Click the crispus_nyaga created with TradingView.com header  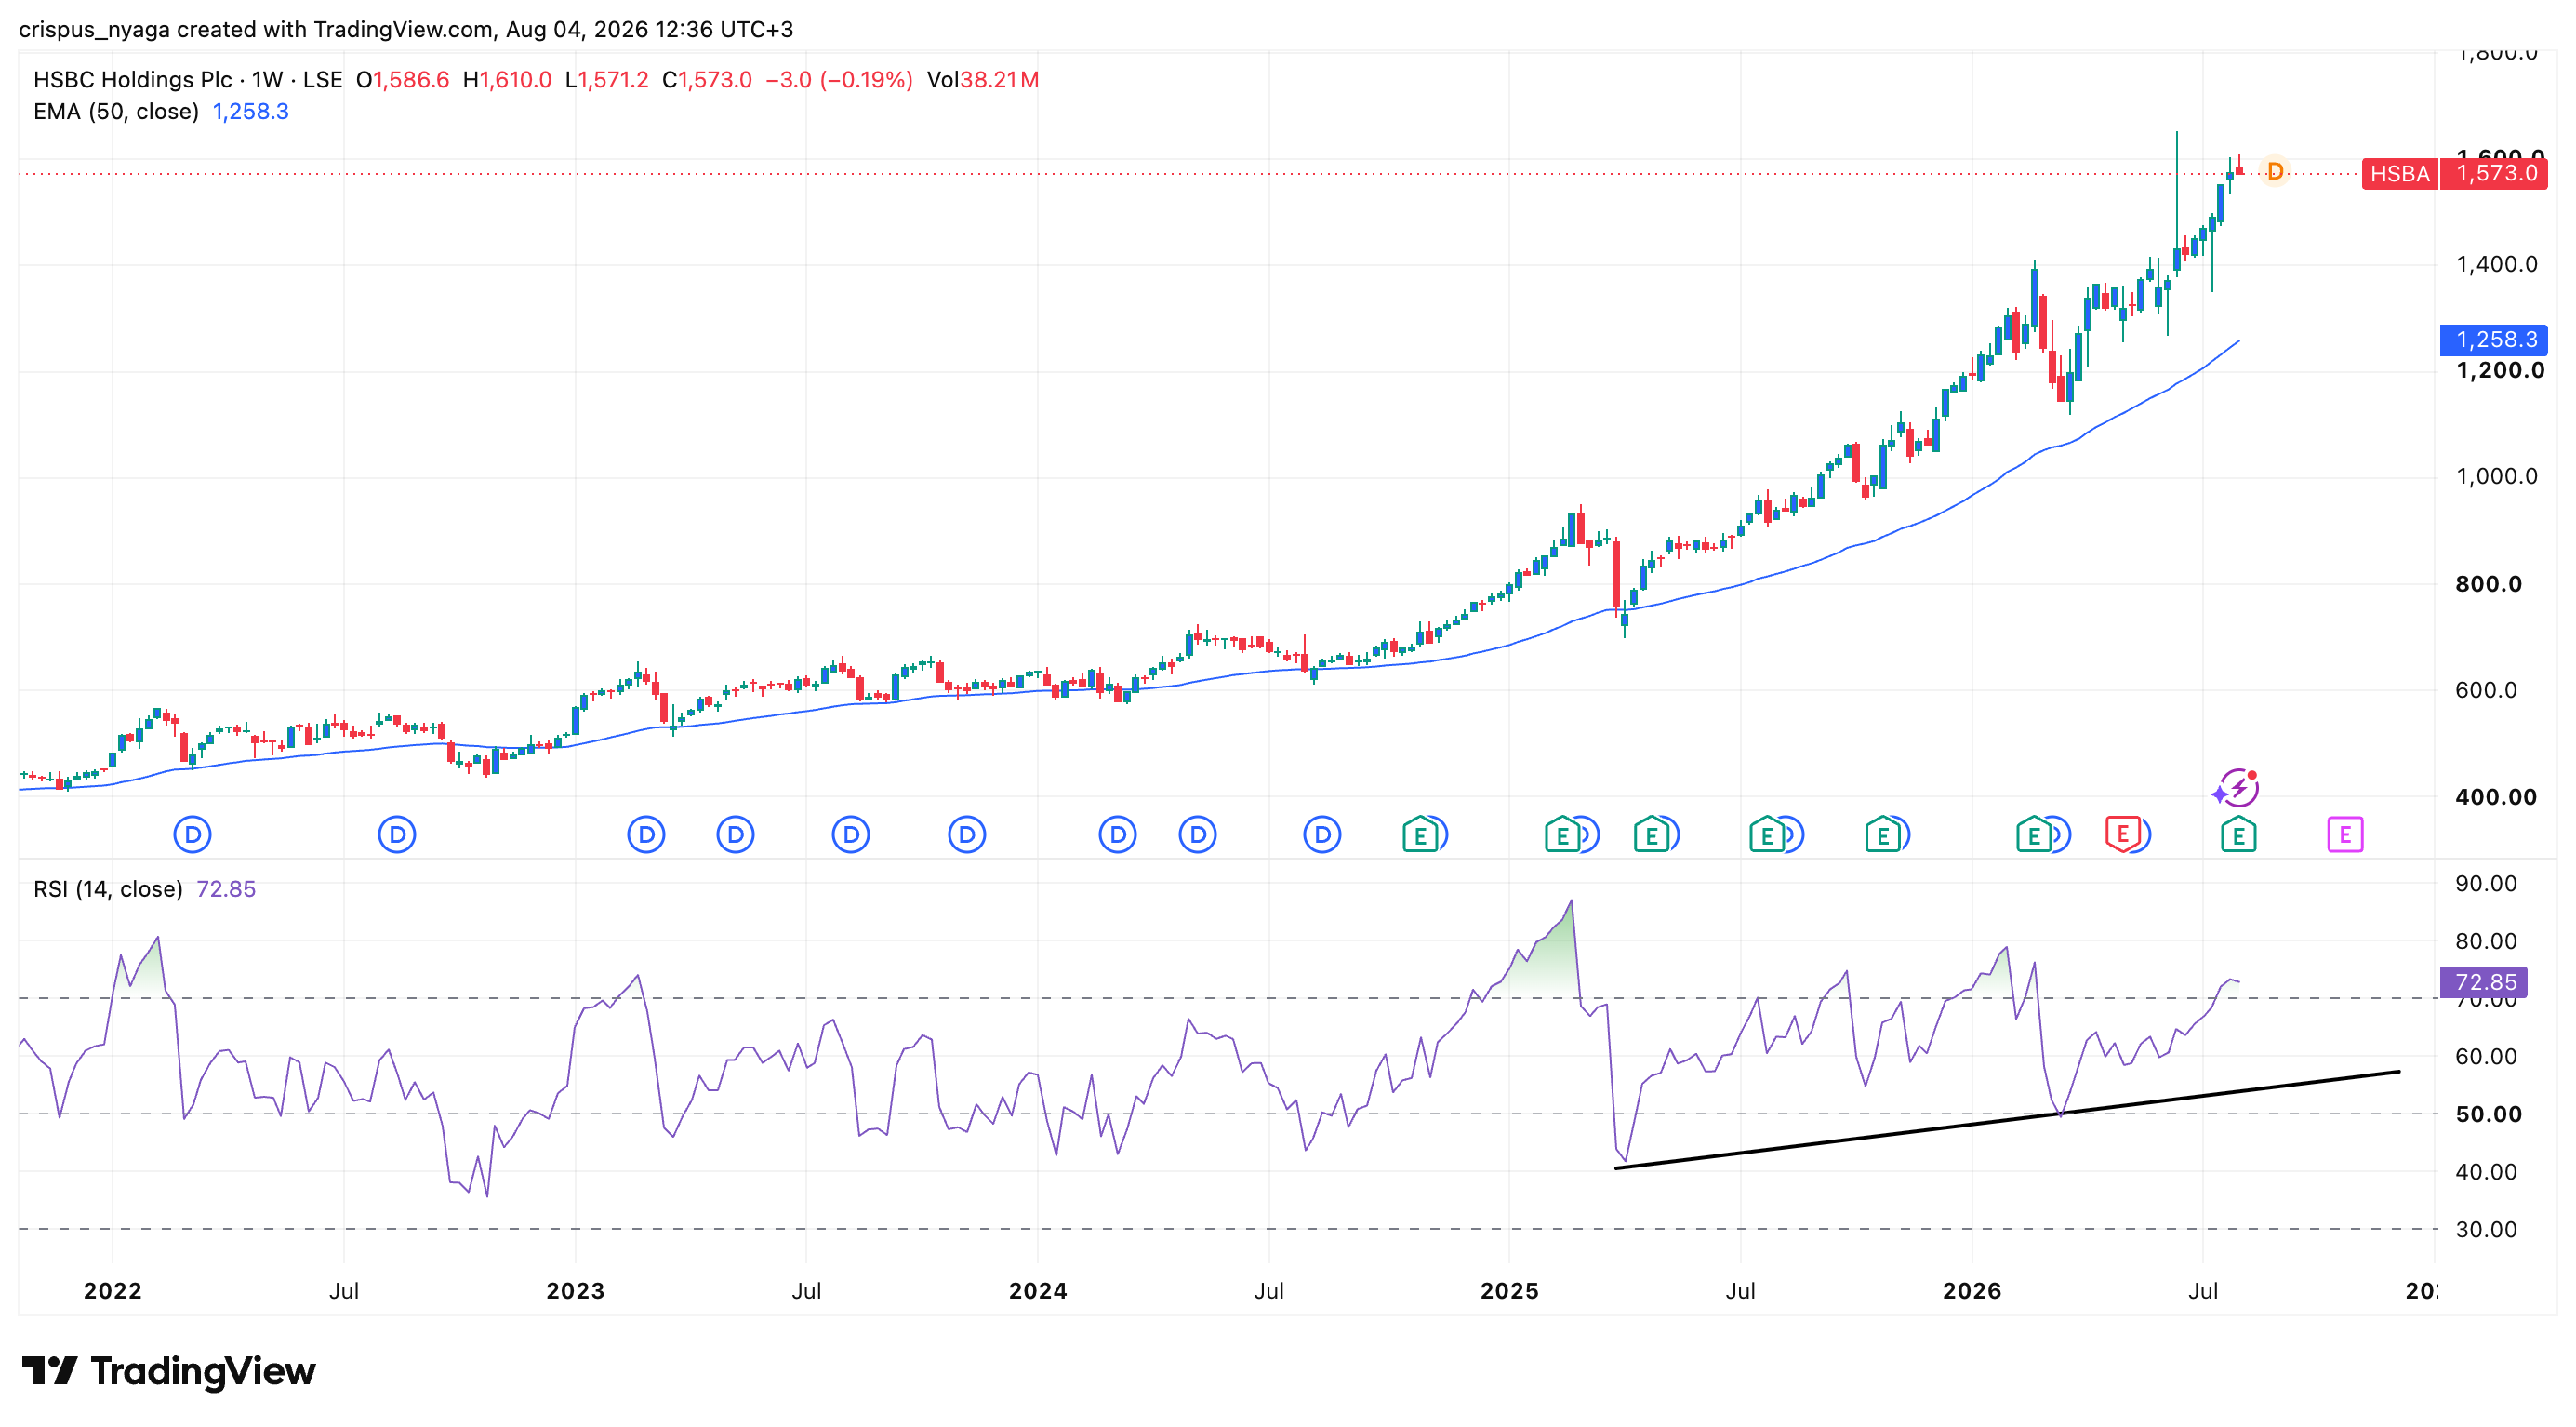click(406, 29)
